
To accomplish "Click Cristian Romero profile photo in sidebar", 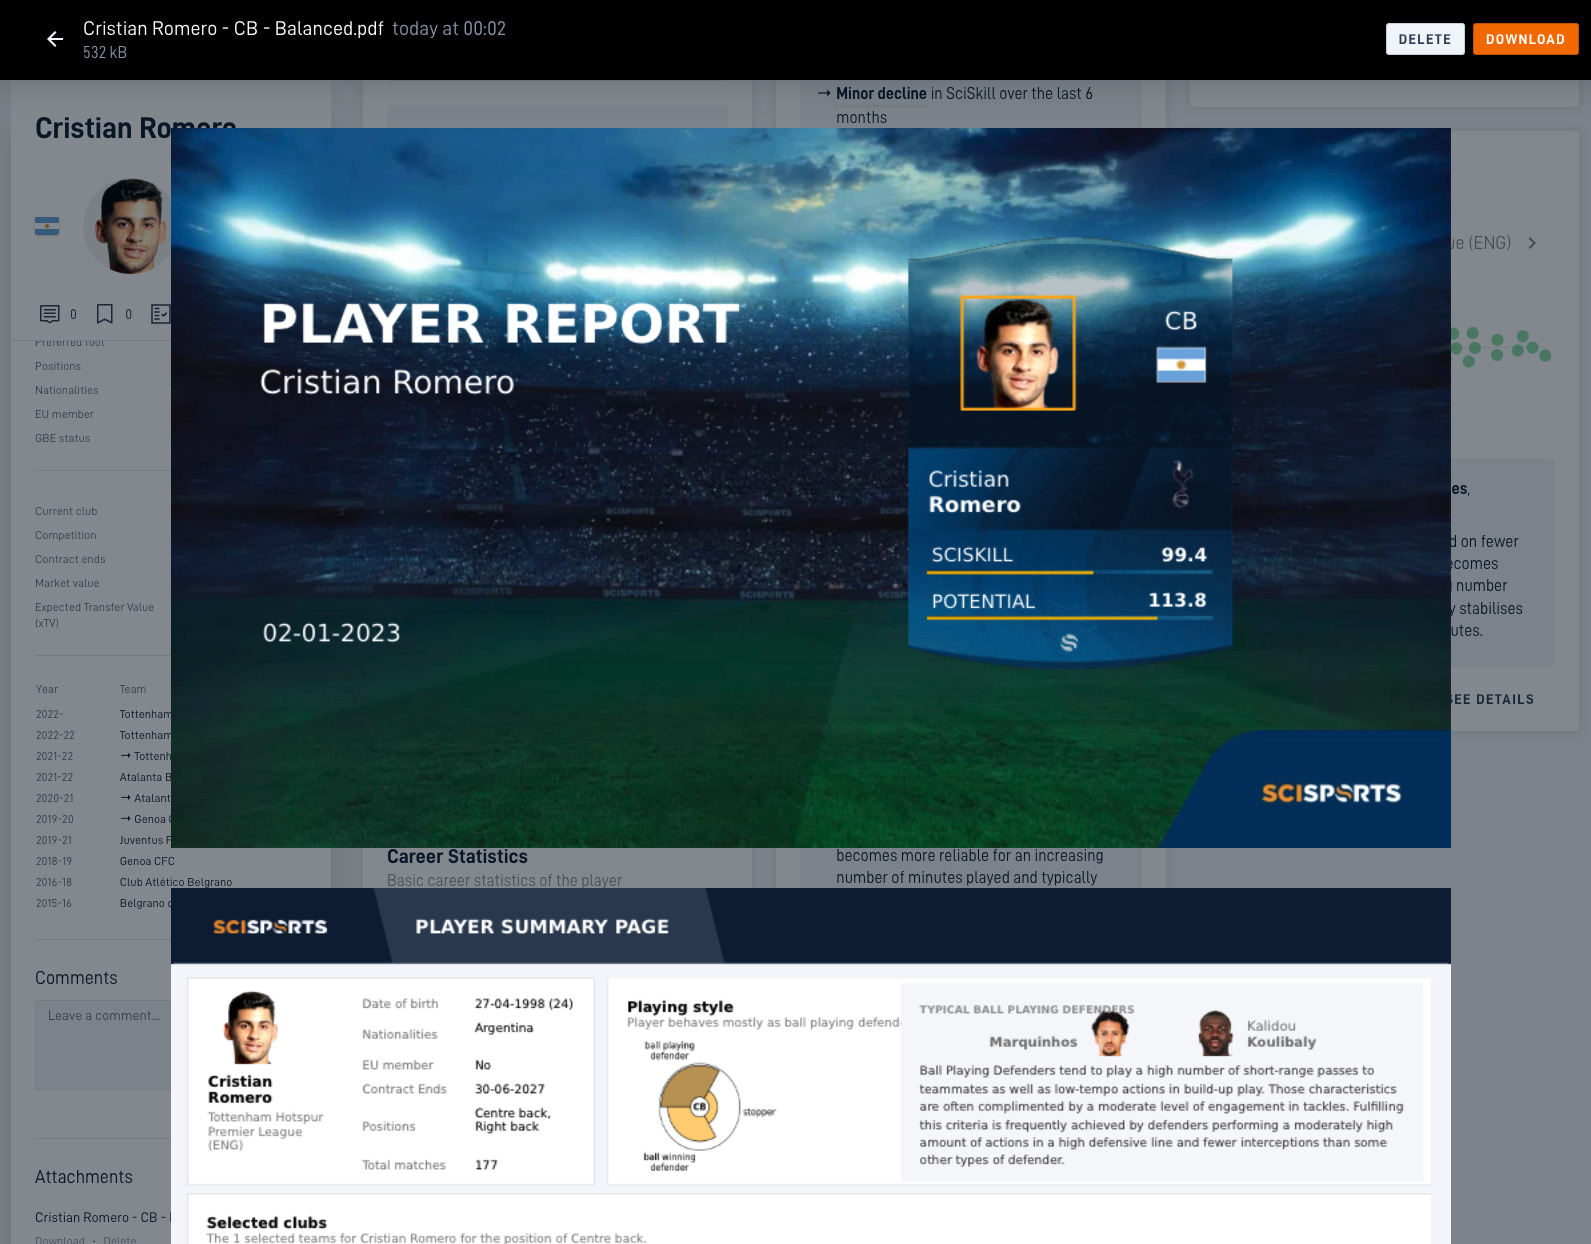I will coord(127,226).
